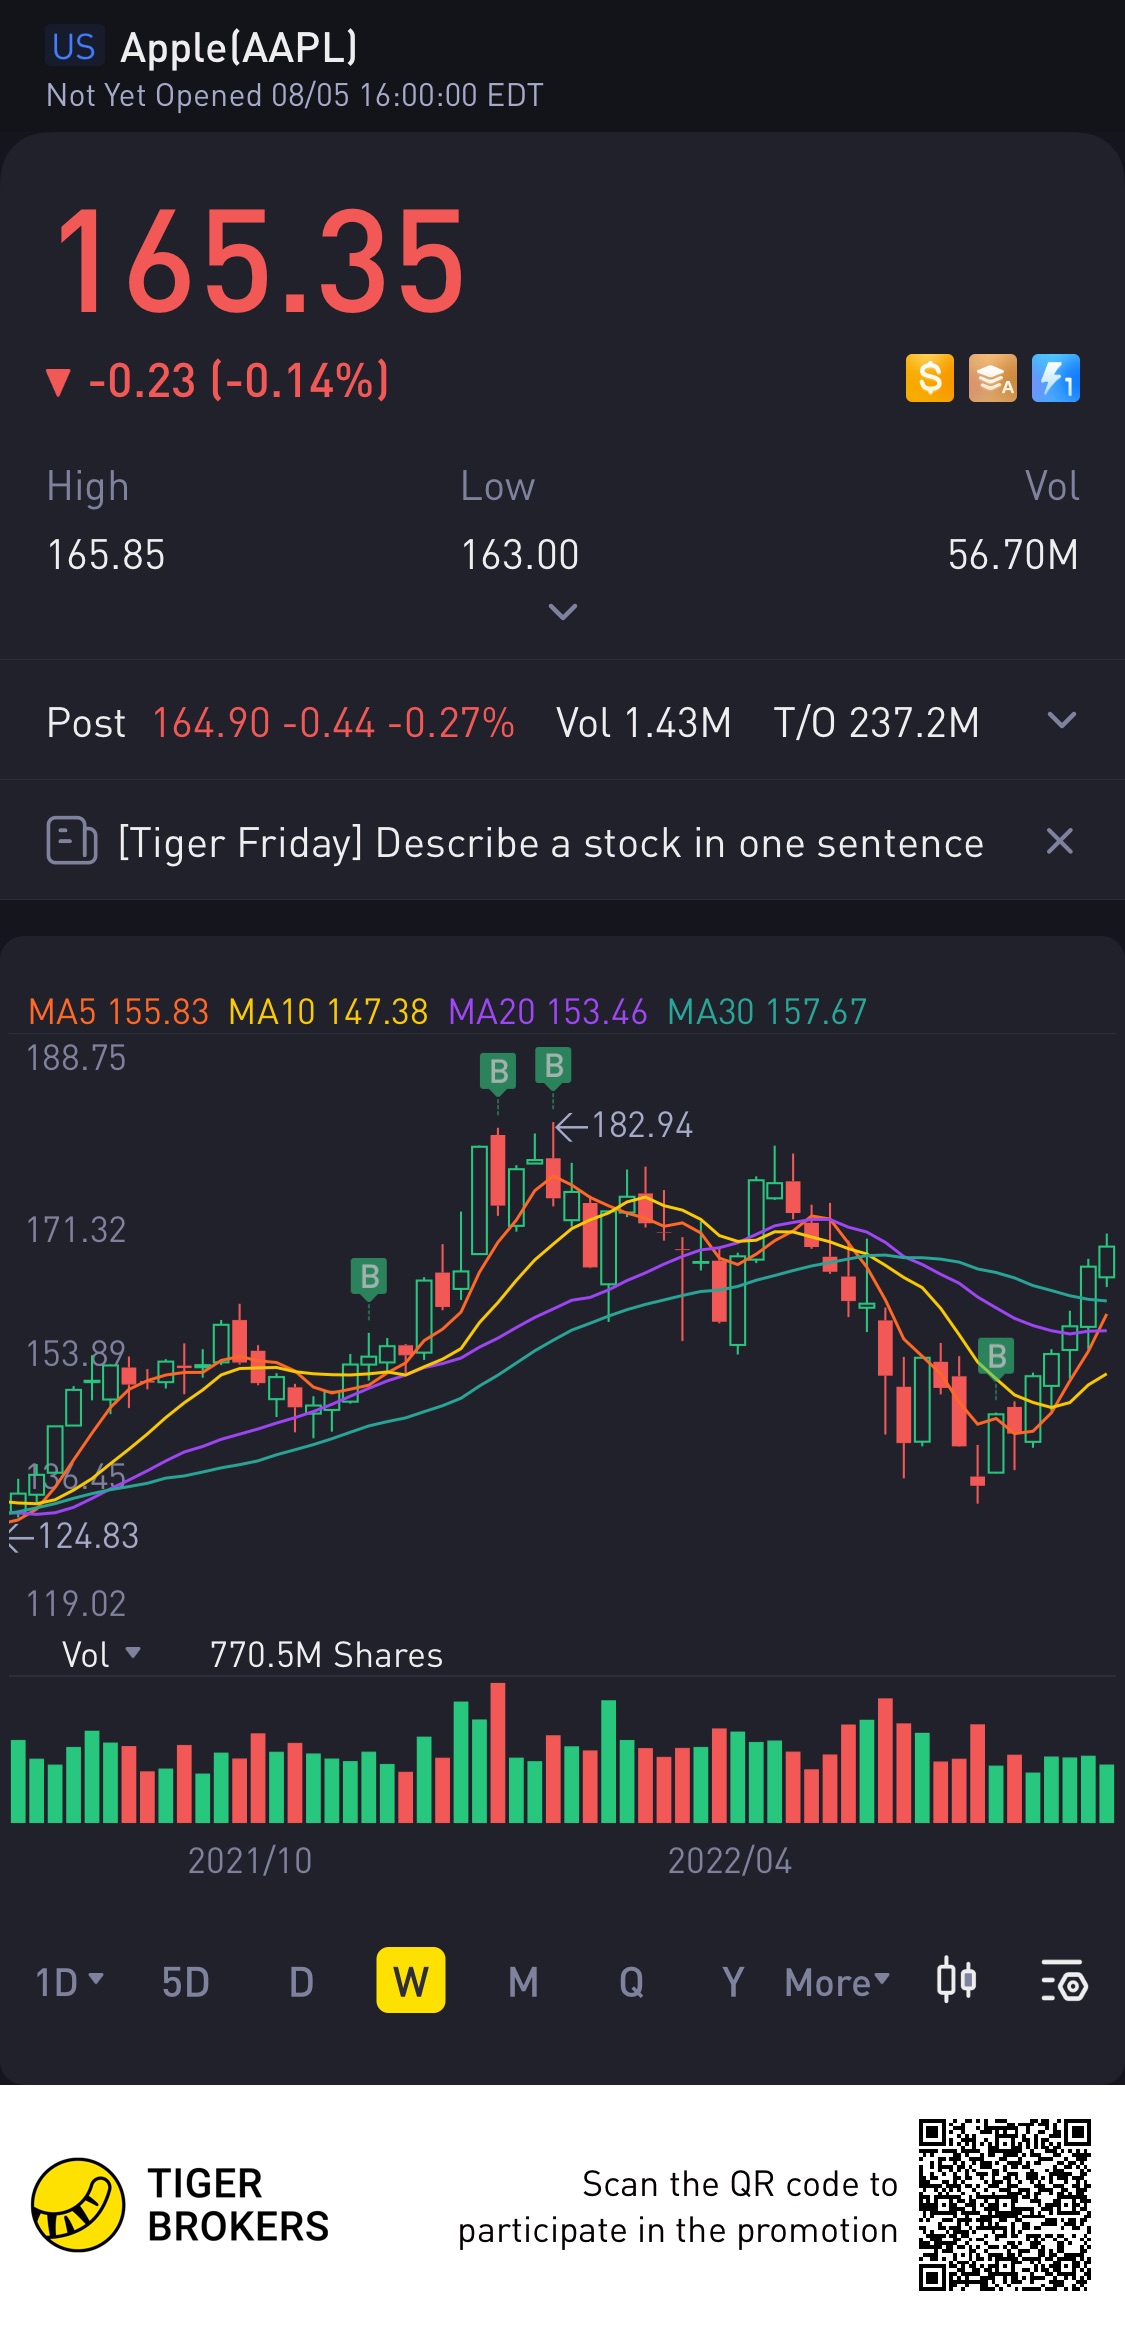Open Tiger Friday Describe a stock link

550,843
